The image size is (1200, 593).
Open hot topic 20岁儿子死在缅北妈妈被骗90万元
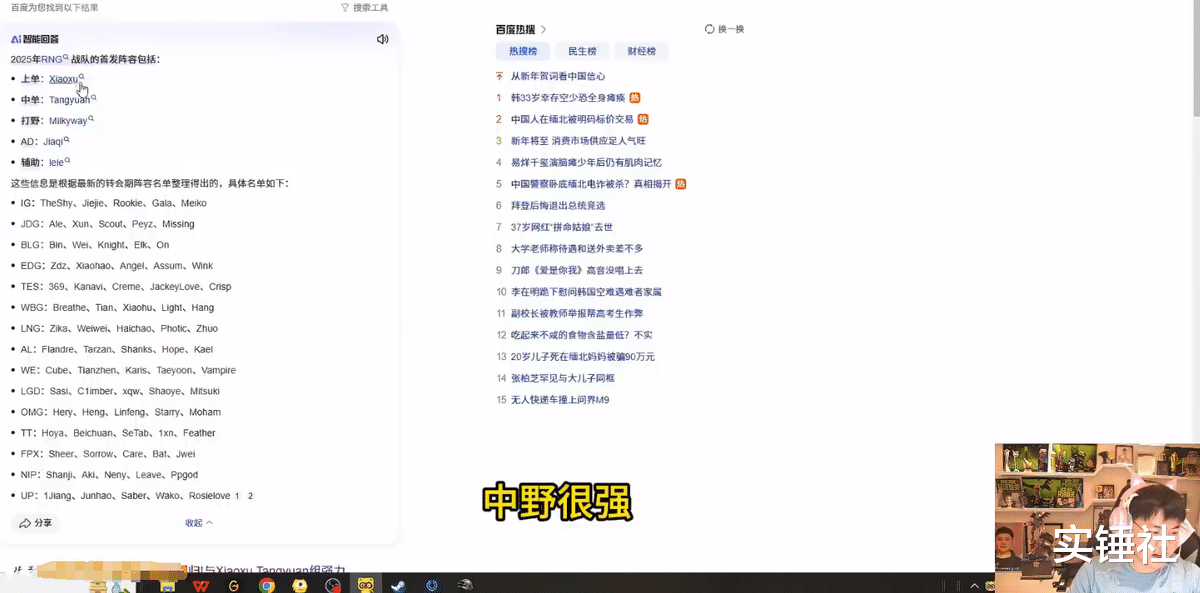pos(583,357)
